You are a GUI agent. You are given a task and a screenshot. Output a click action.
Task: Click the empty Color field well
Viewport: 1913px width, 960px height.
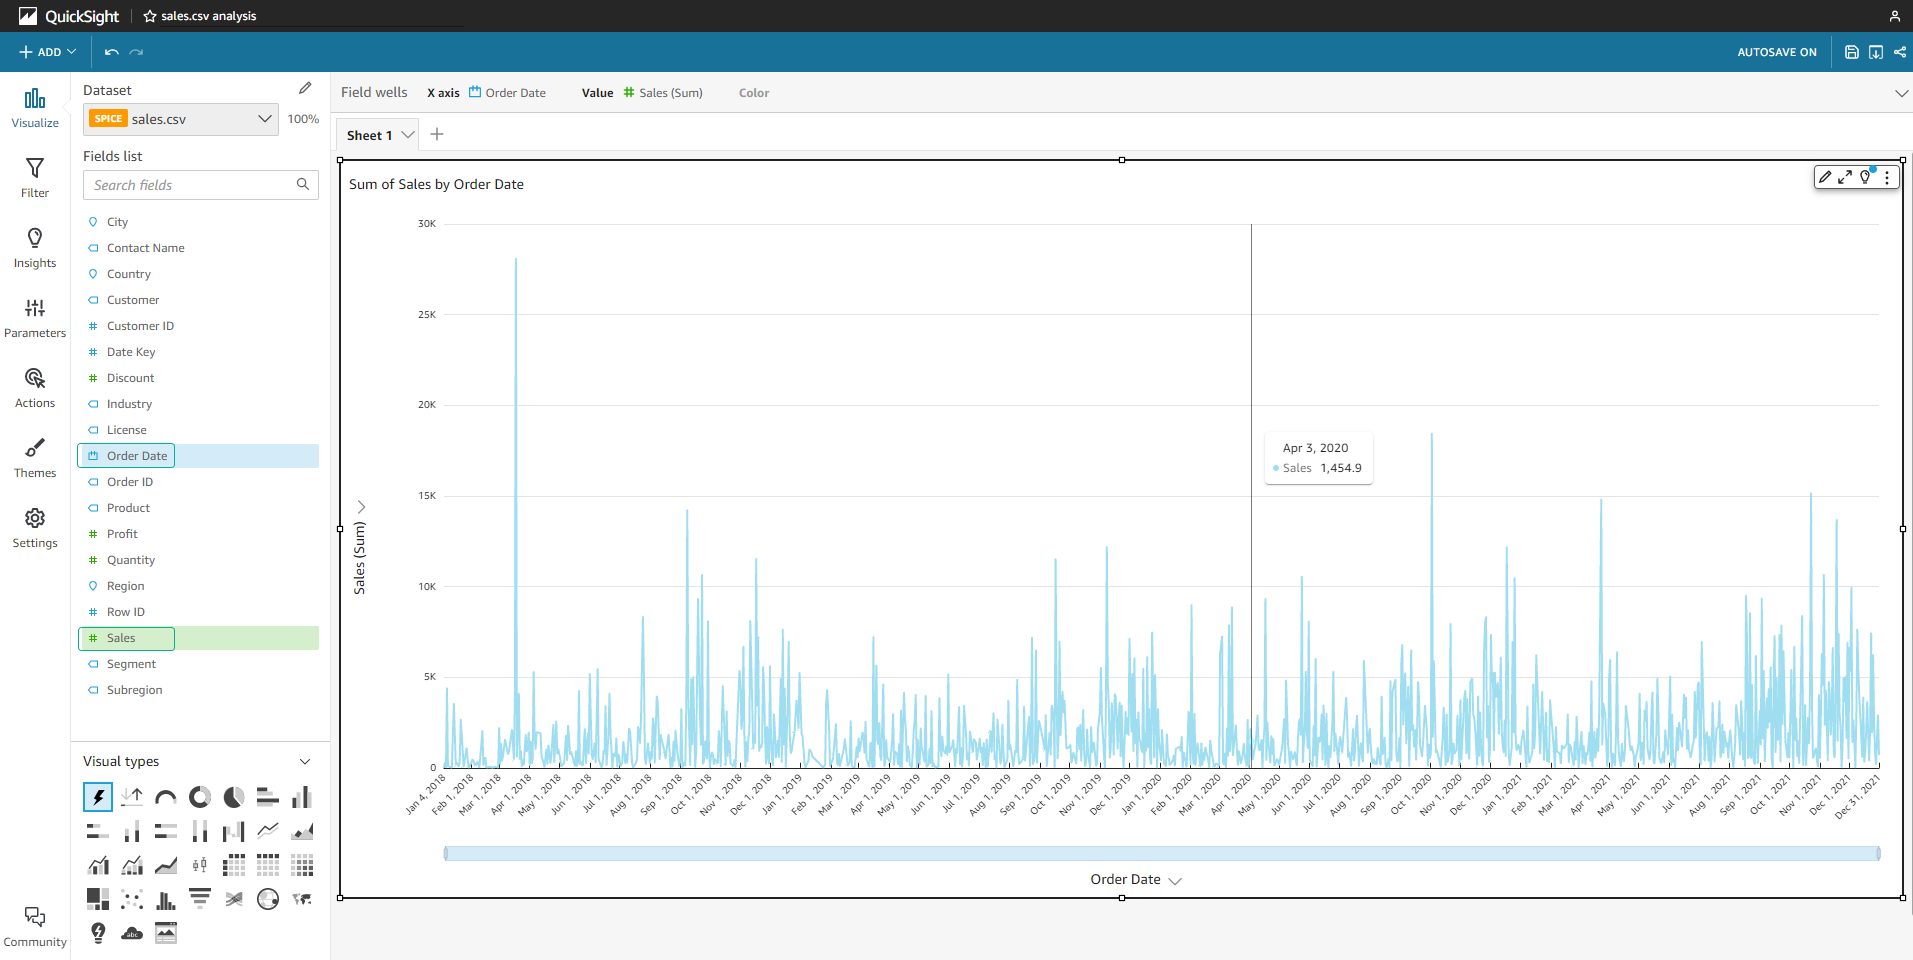(754, 93)
